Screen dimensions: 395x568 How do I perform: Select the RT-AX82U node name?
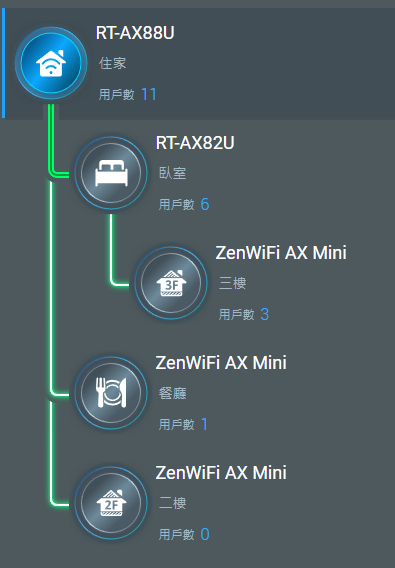195,143
